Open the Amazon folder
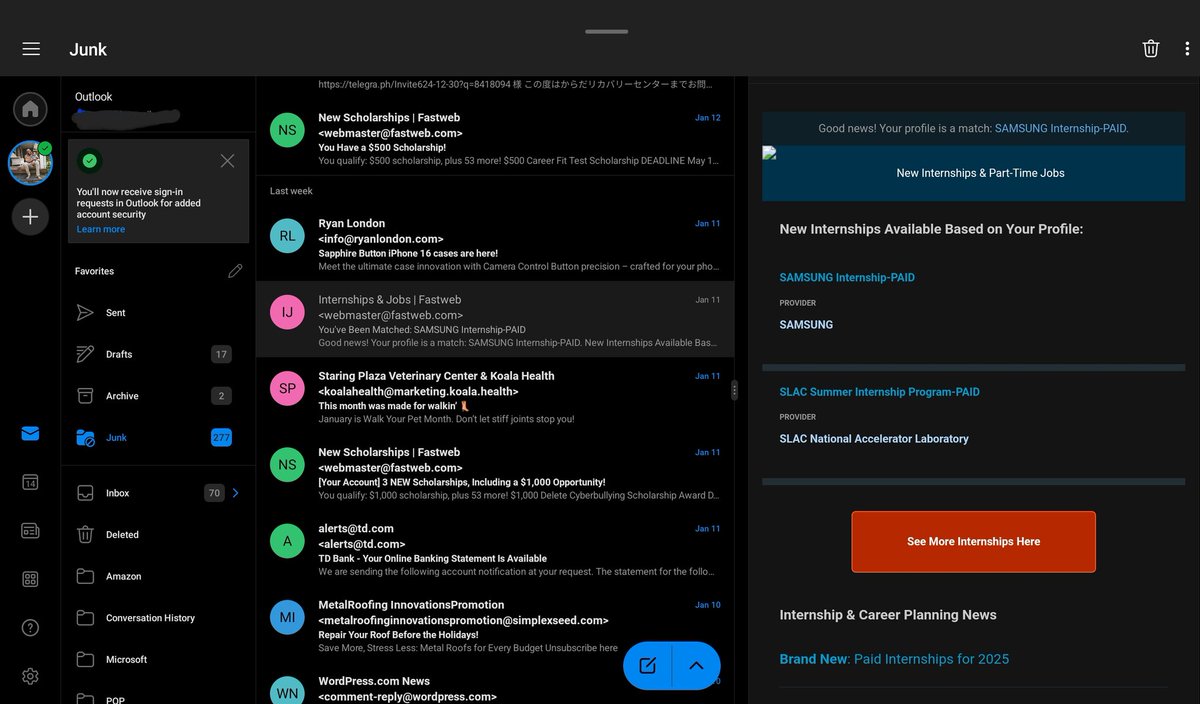The image size is (1200, 704). click(158, 576)
